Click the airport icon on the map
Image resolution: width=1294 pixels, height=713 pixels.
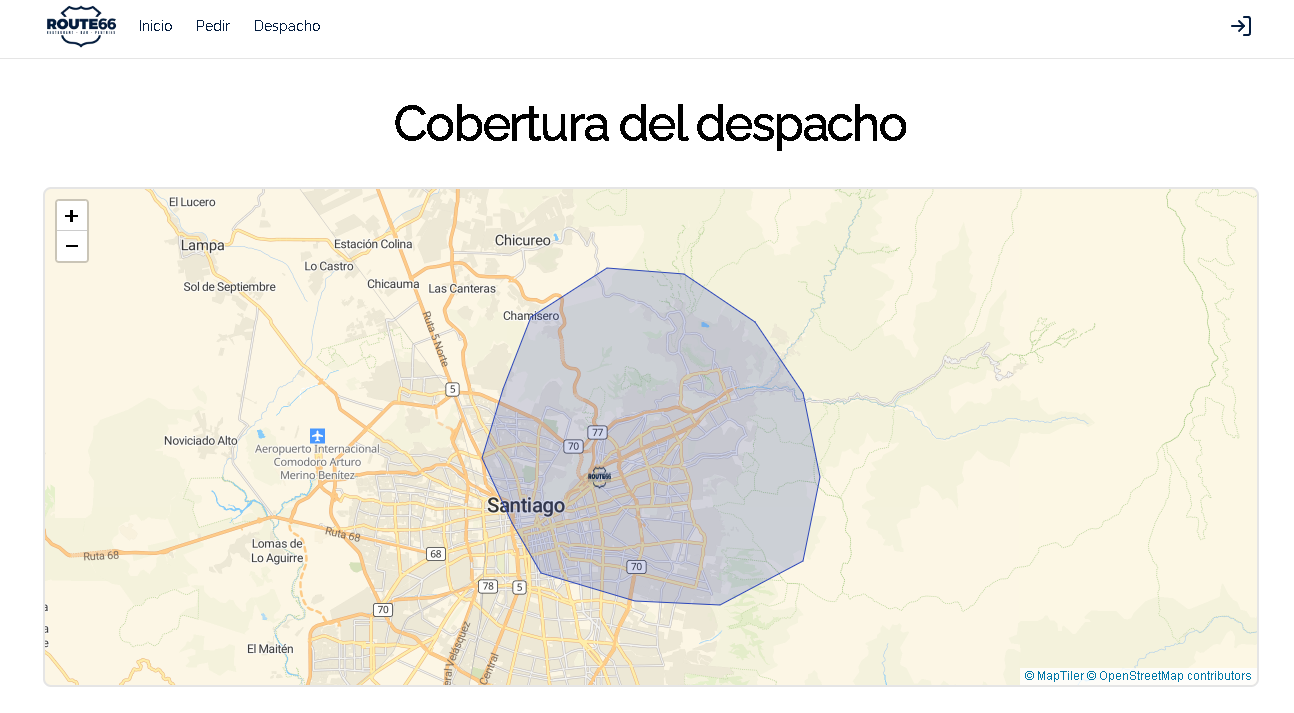pos(317,436)
